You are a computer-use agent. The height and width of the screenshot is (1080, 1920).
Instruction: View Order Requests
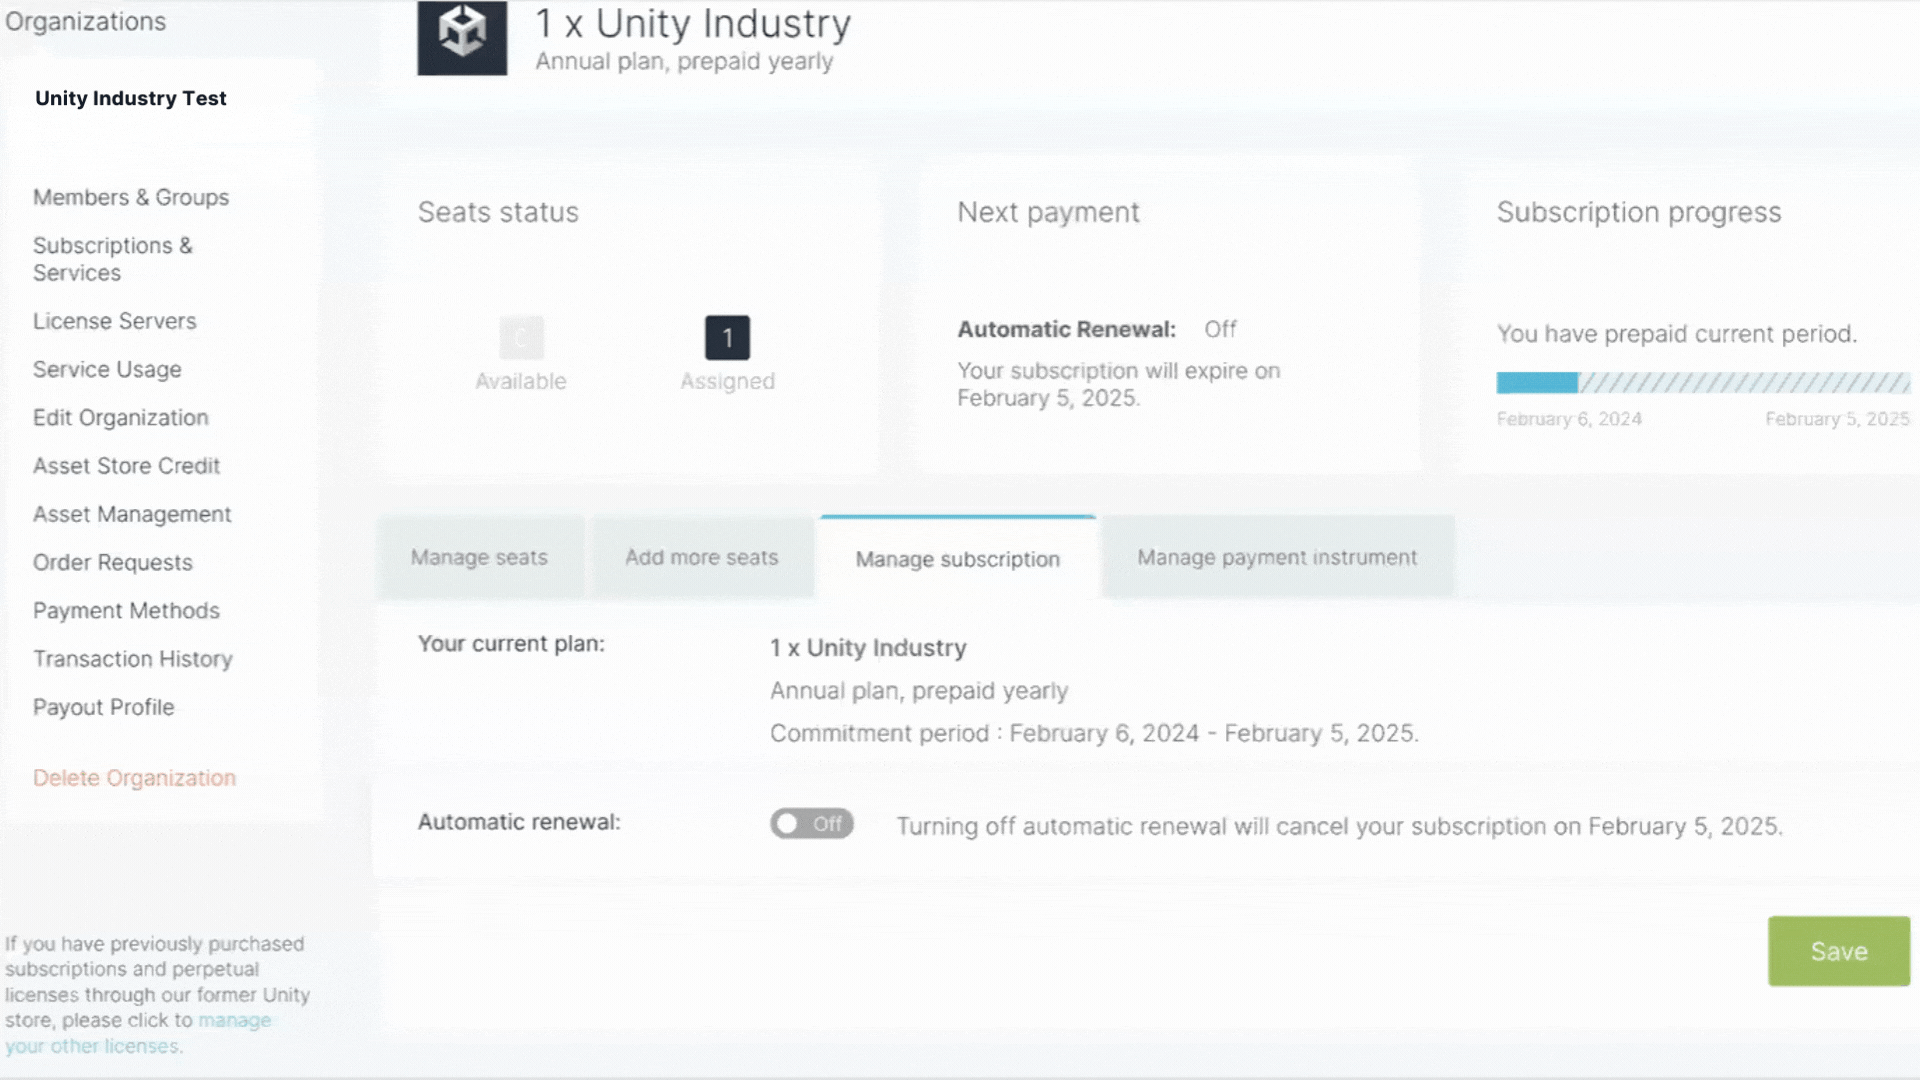(x=112, y=562)
